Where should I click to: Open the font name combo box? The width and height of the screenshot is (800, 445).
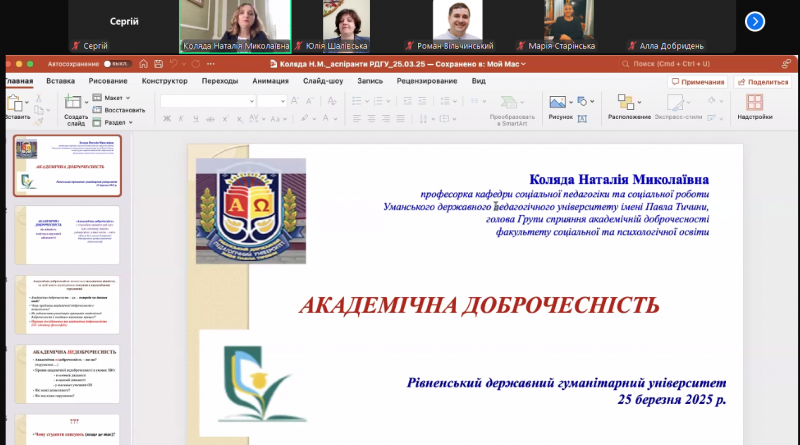pyautogui.click(x=208, y=101)
